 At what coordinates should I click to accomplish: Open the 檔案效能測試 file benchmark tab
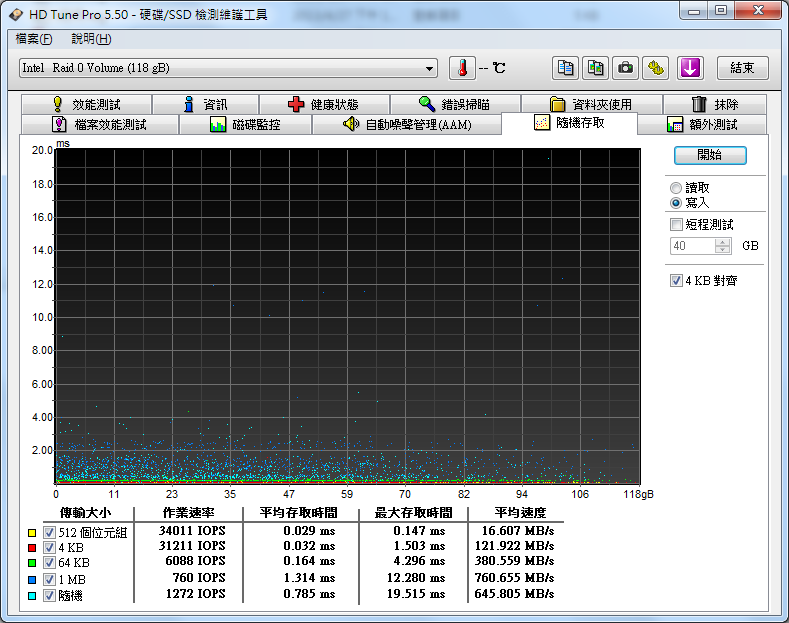click(100, 124)
